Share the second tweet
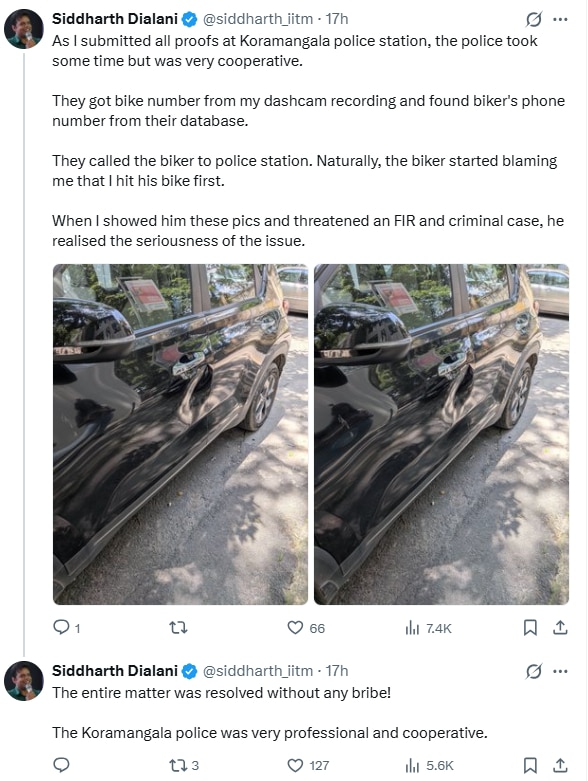 click(x=560, y=765)
